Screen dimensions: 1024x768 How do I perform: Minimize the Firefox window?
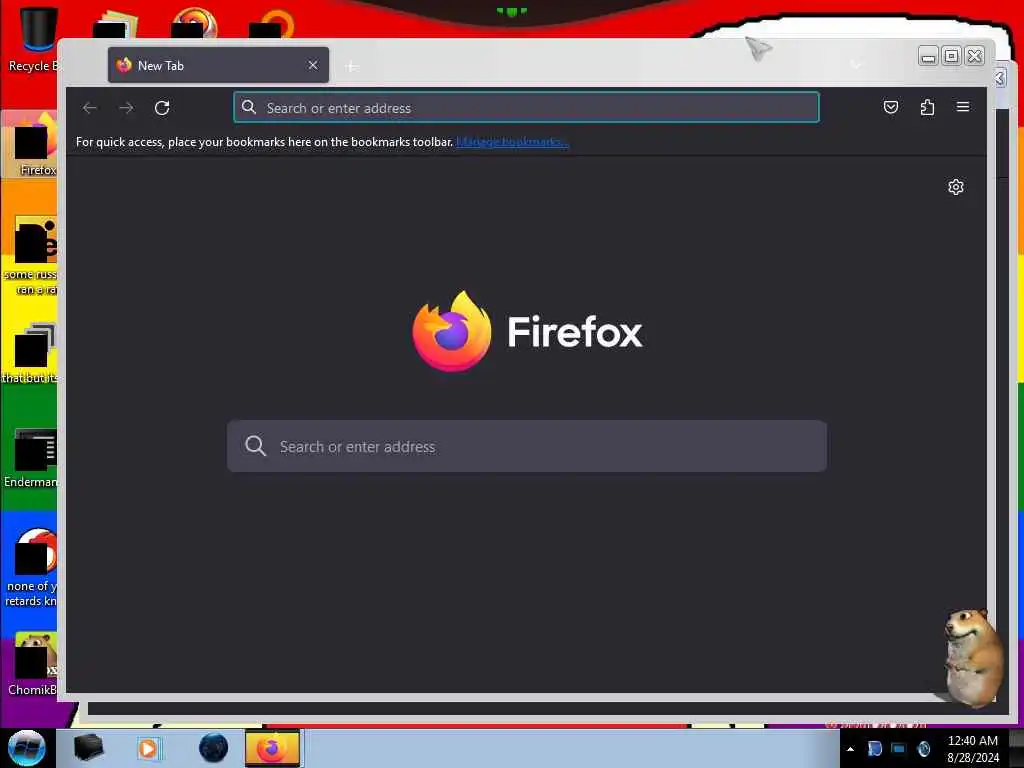click(x=928, y=56)
